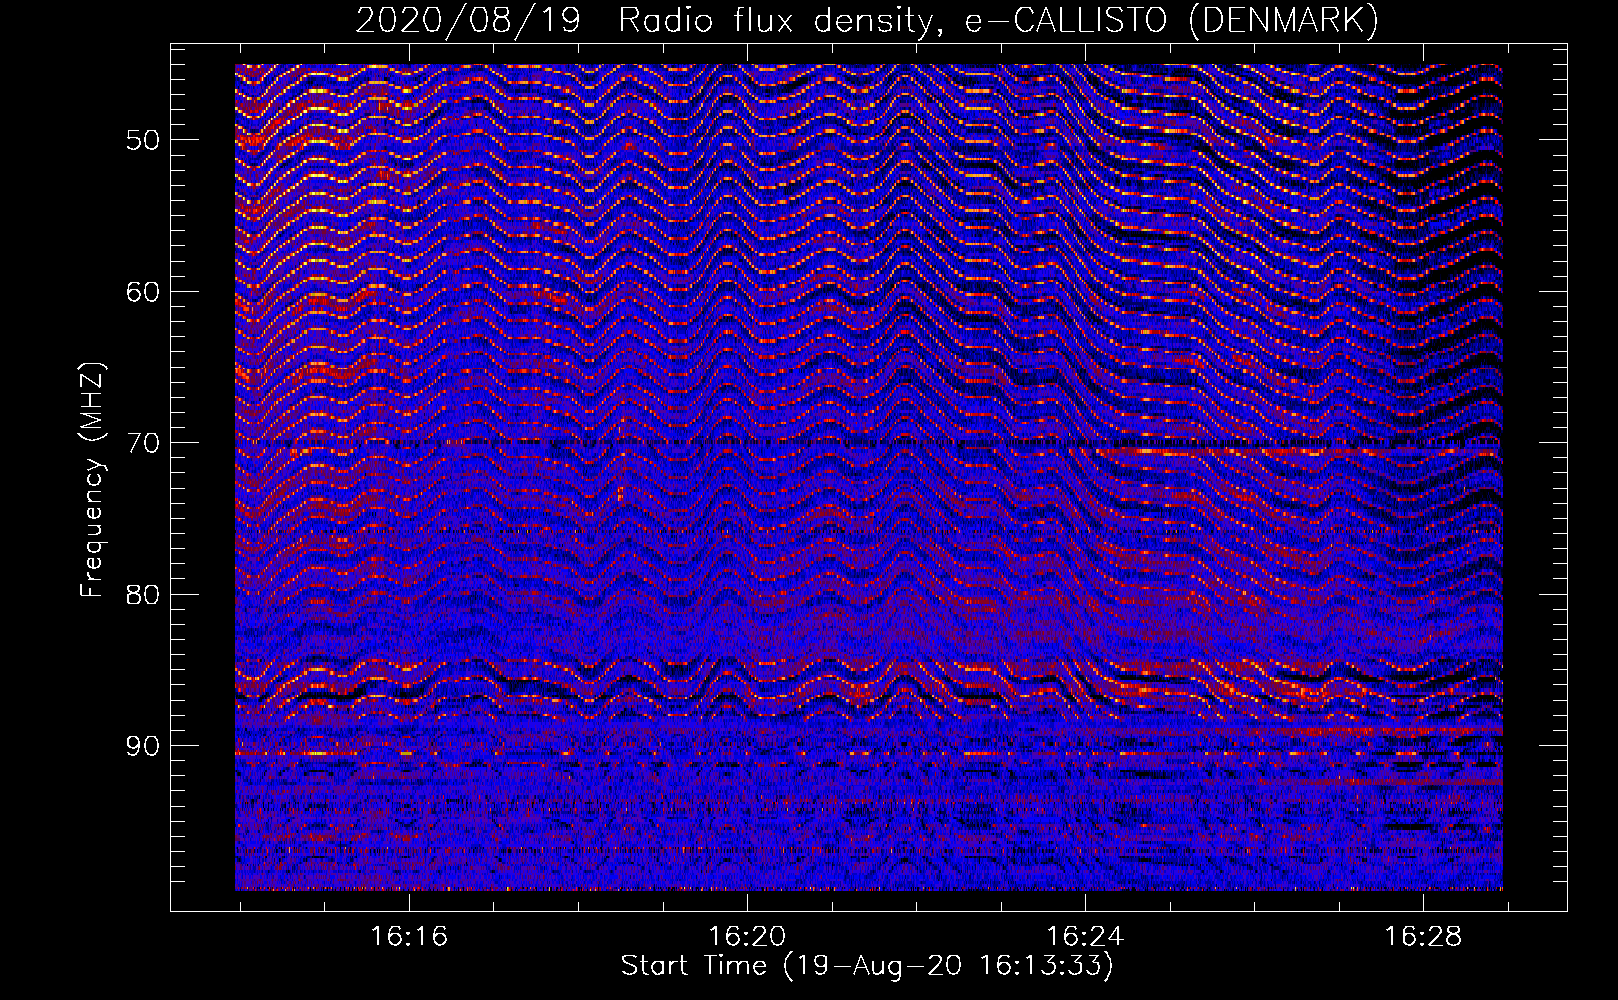Click the 80 MHz frequency tick label
This screenshot has height=1000, width=1618.
click(x=143, y=594)
